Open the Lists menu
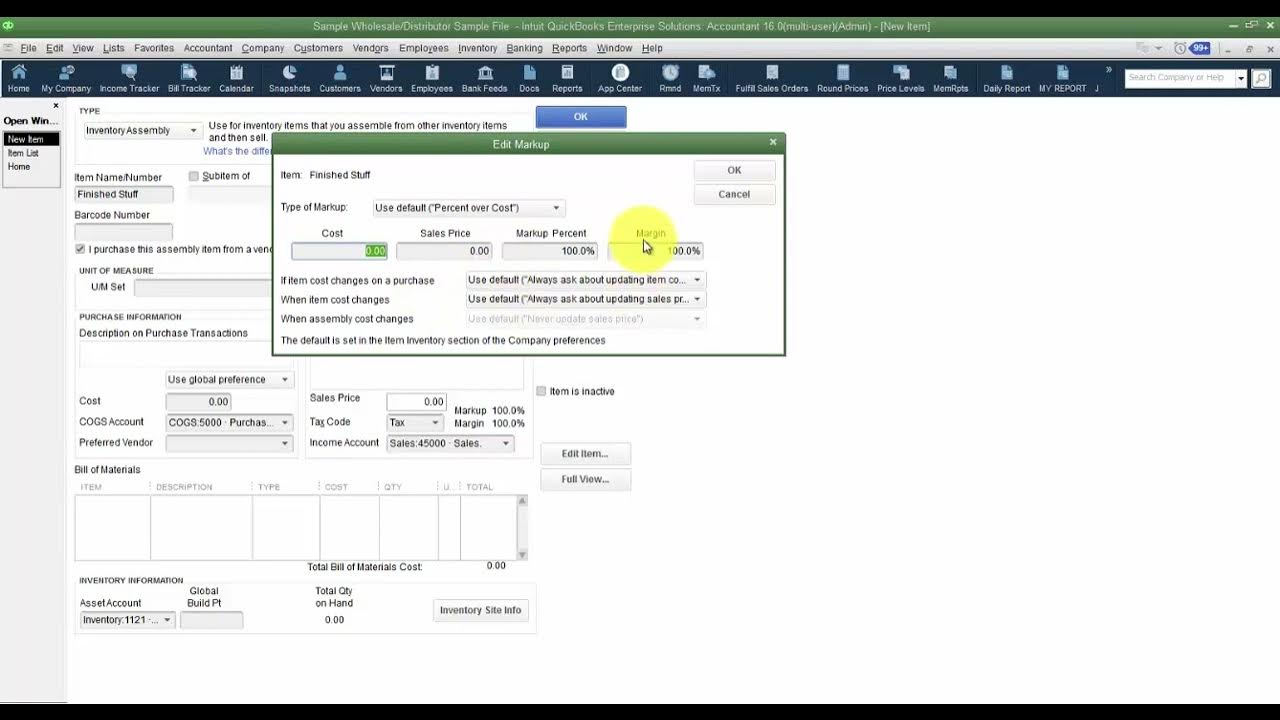The width and height of the screenshot is (1280, 720). [x=114, y=48]
